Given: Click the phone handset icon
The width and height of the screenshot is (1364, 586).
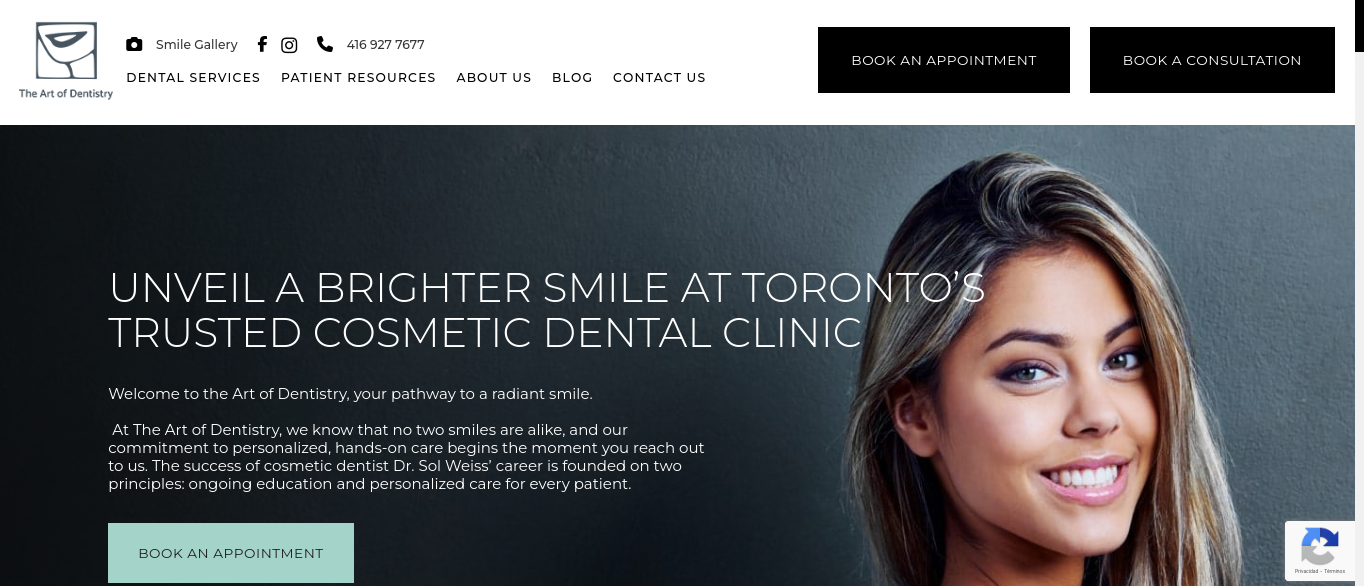Looking at the screenshot, I should coord(325,44).
